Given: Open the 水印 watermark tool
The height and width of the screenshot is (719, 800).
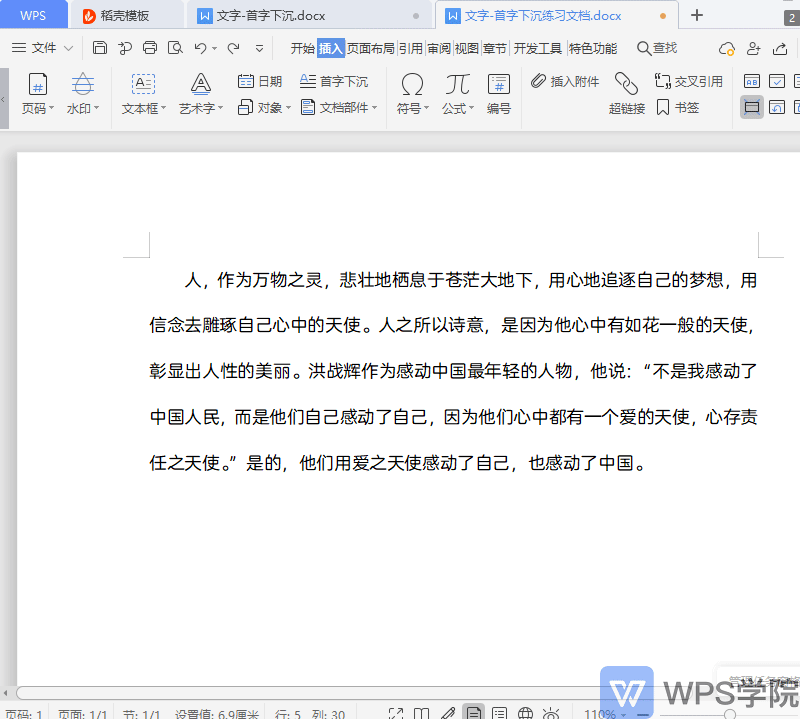Looking at the screenshot, I should click(x=83, y=93).
